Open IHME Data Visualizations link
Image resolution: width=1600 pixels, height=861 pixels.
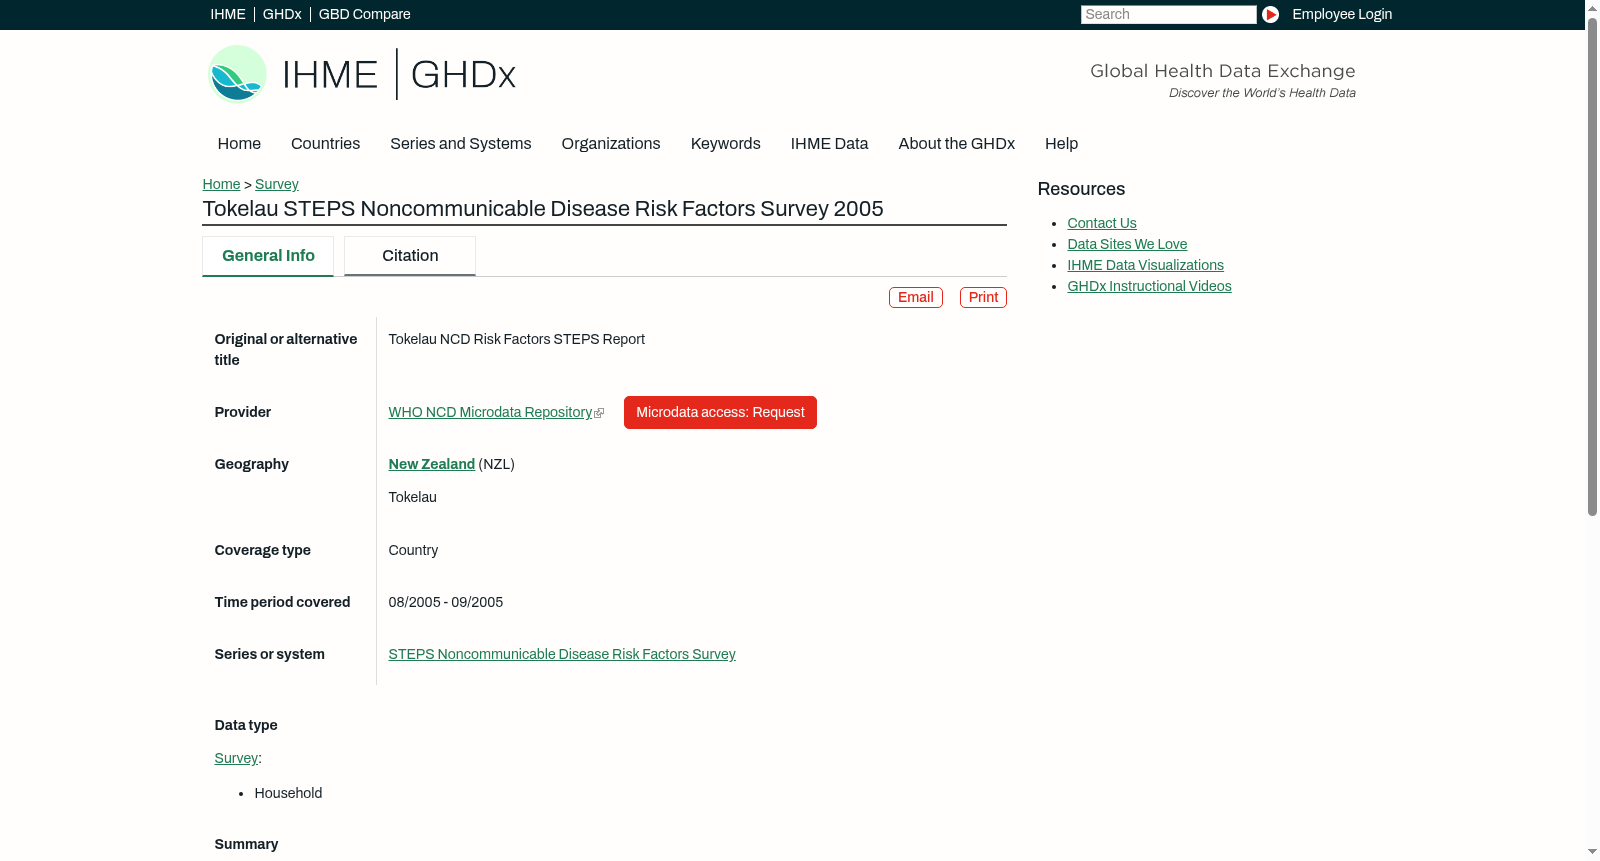coord(1145,265)
